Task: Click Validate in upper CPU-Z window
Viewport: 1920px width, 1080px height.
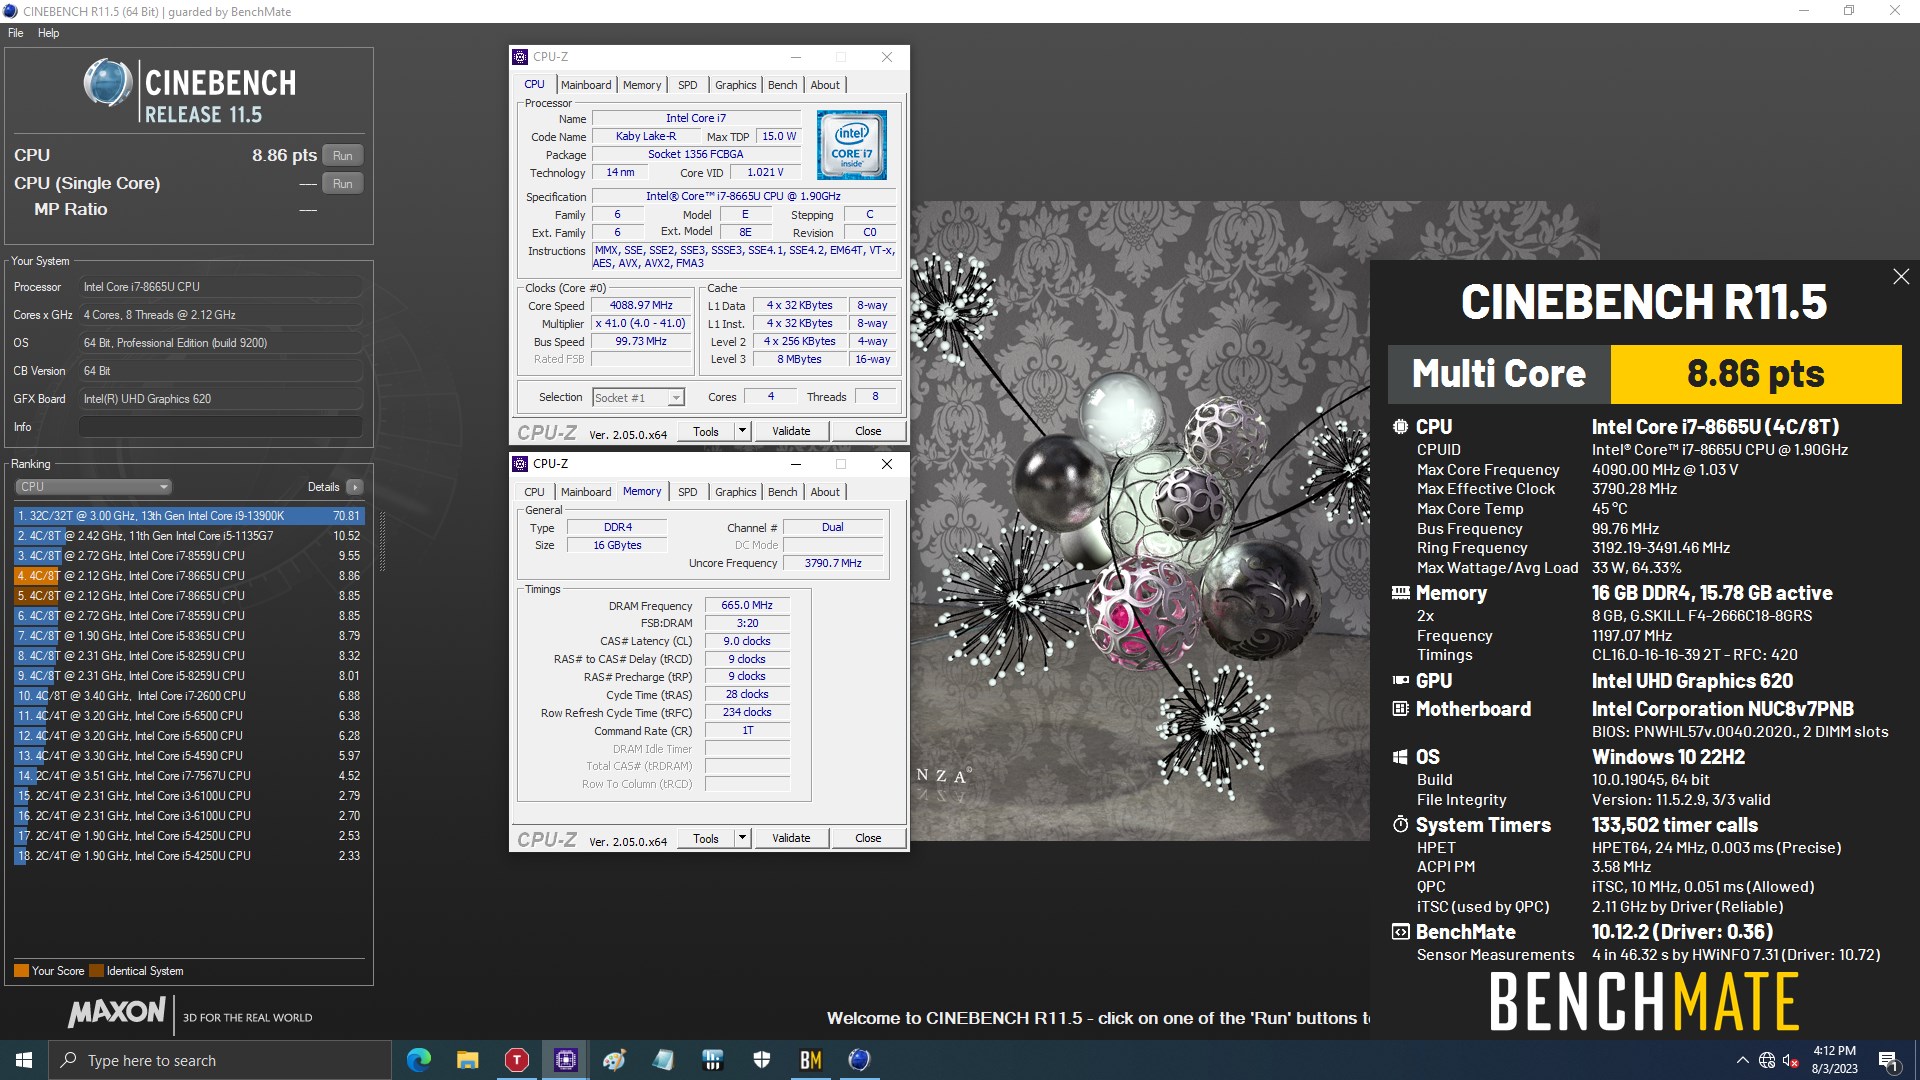Action: [791, 431]
